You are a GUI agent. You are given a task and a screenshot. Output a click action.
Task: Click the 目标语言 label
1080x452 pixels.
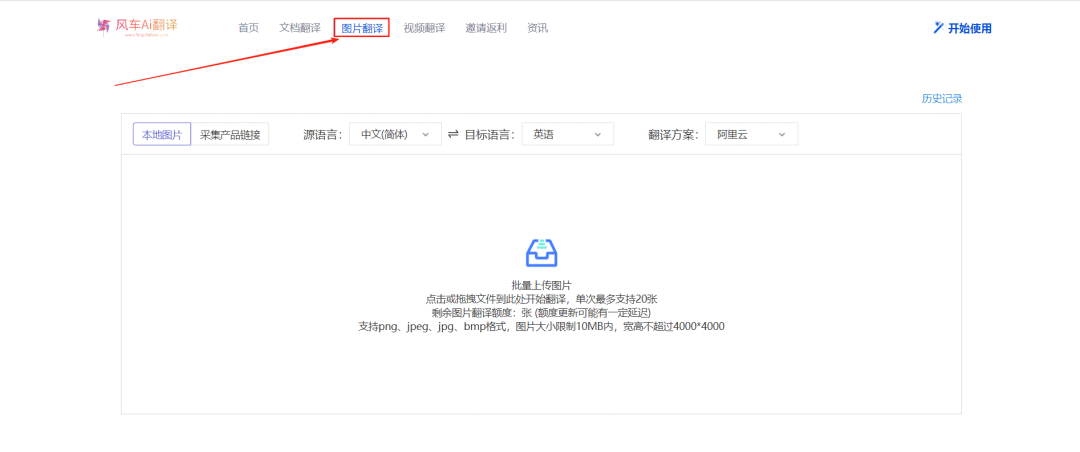click(x=490, y=135)
